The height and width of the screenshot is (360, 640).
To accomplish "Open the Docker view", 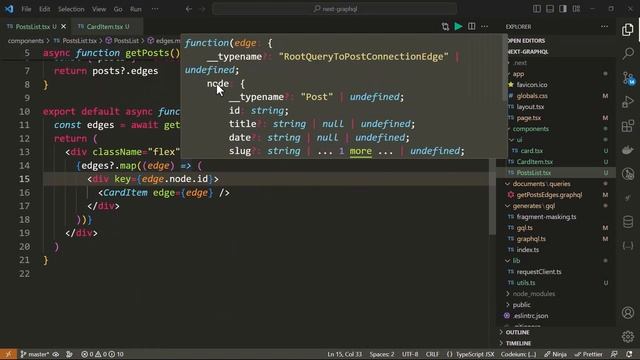I will (628, 150).
